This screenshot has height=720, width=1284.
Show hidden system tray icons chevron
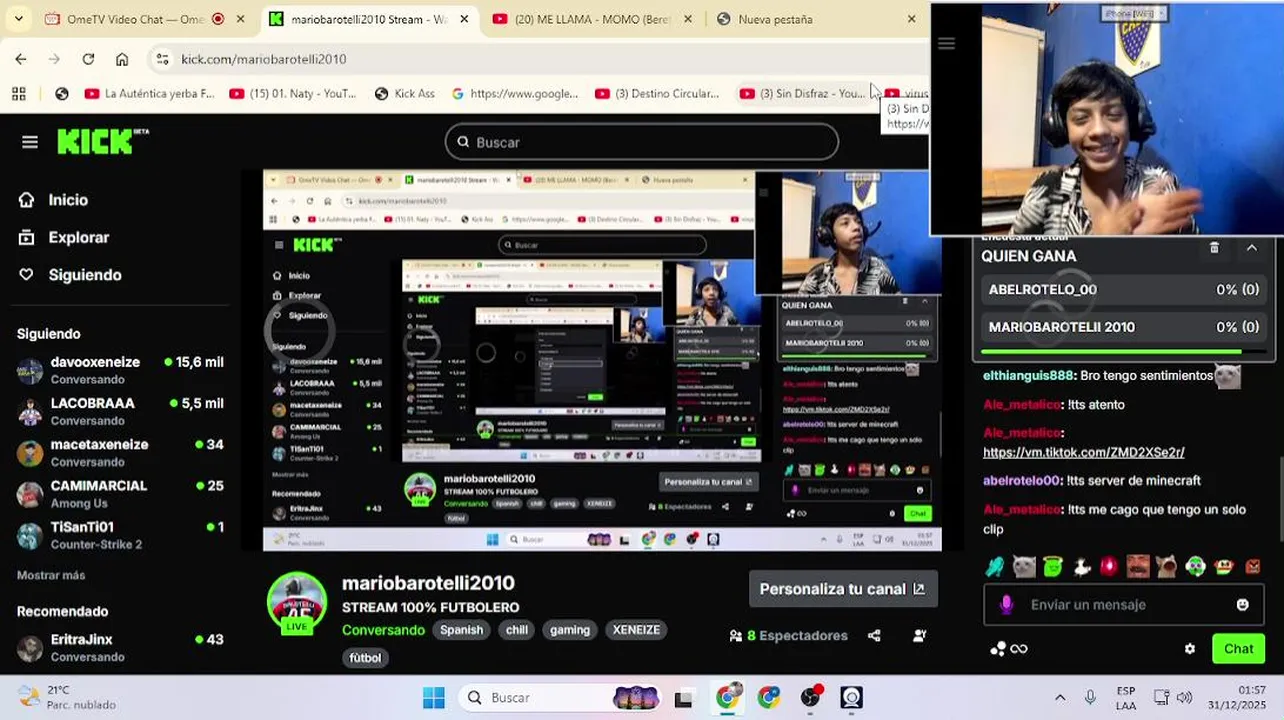coord(1060,697)
